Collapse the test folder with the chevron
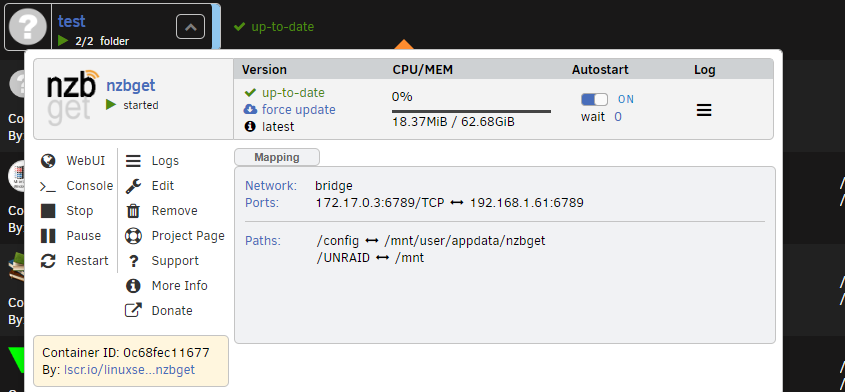 [190, 27]
